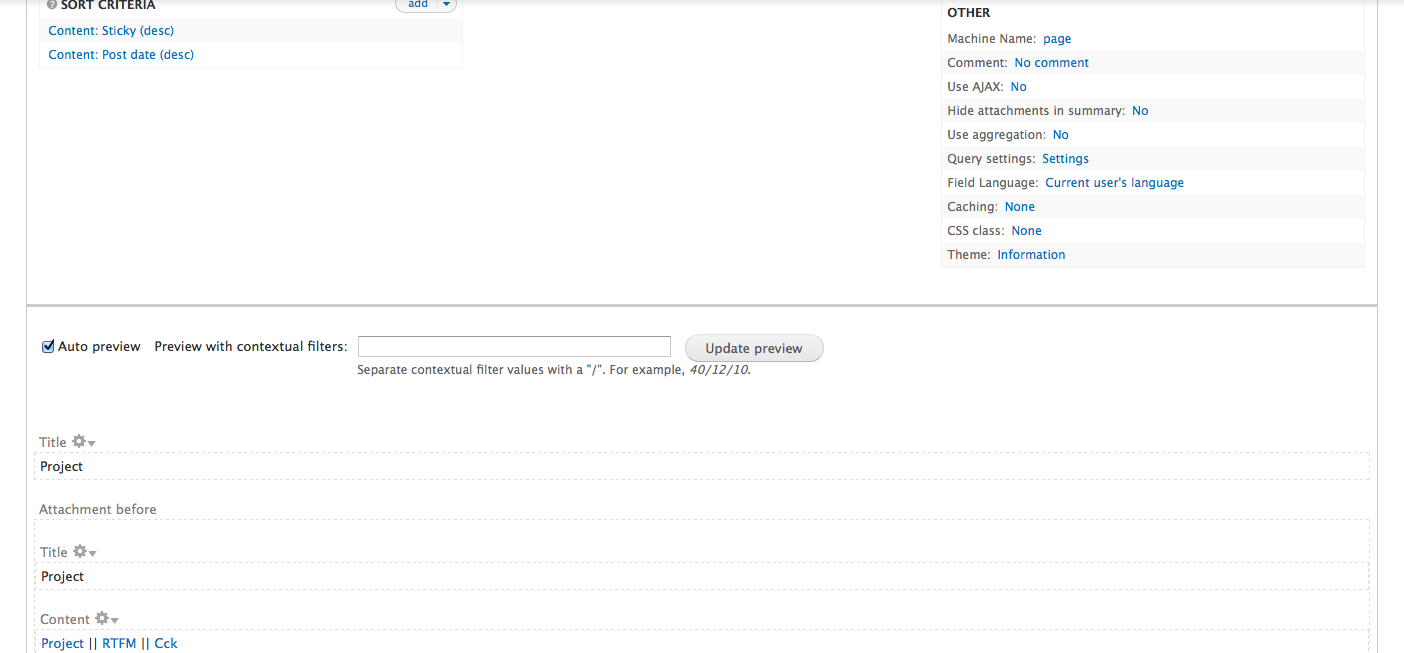Screen dimensions: 1404x653
Task: Open the Caching setting showing None
Action: click(x=1019, y=207)
